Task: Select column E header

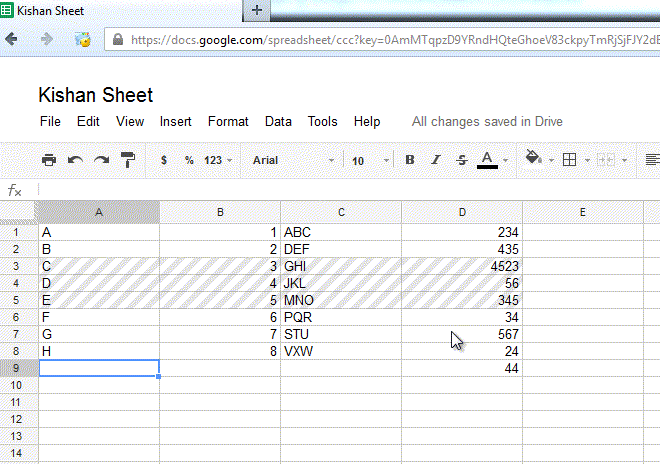Action: (583, 212)
